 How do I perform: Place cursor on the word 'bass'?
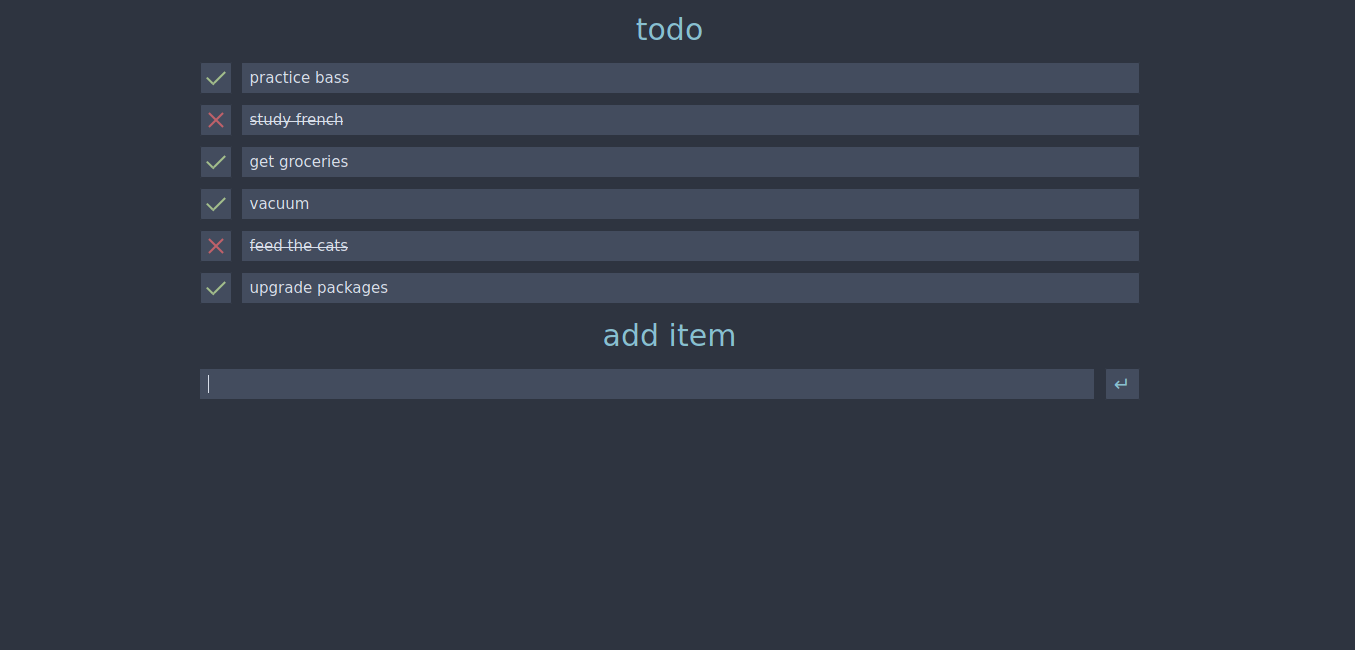tap(332, 78)
